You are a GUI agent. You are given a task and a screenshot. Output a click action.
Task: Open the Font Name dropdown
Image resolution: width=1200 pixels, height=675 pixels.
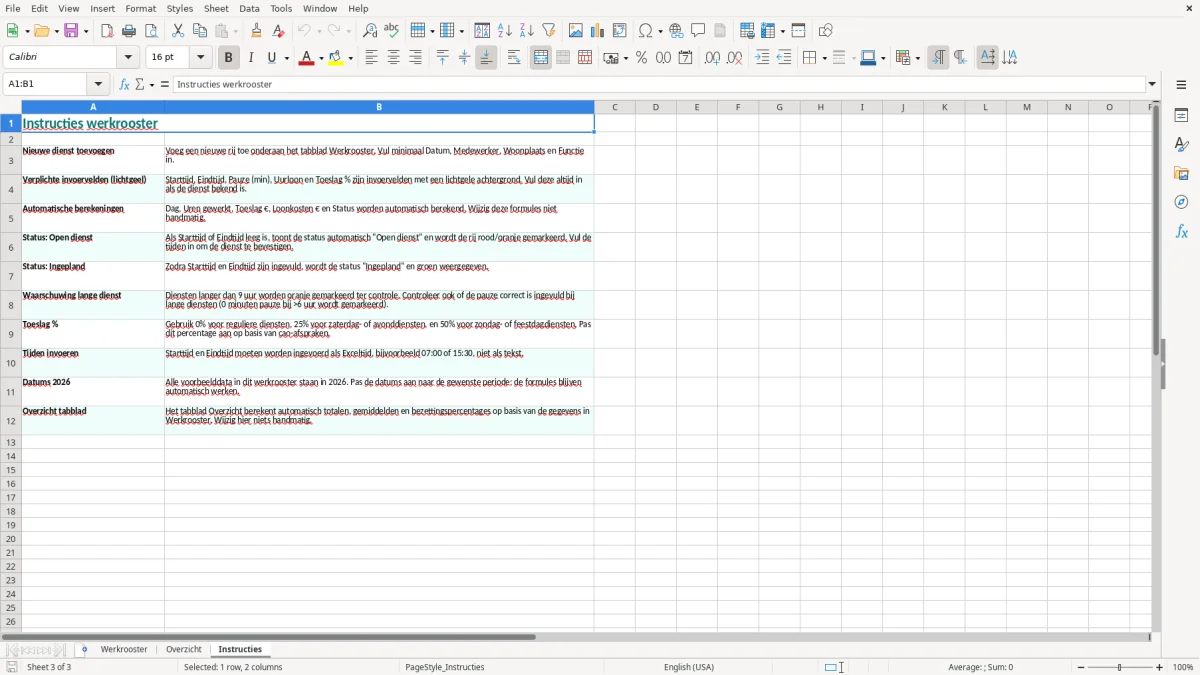[128, 58]
